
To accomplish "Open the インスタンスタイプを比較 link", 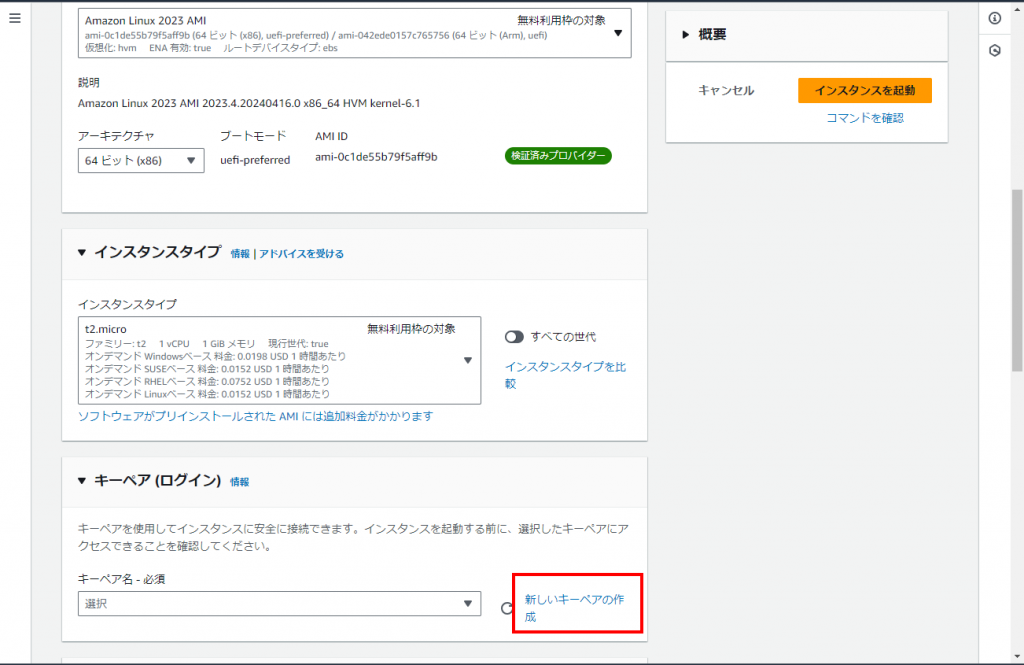I will 565,375.
